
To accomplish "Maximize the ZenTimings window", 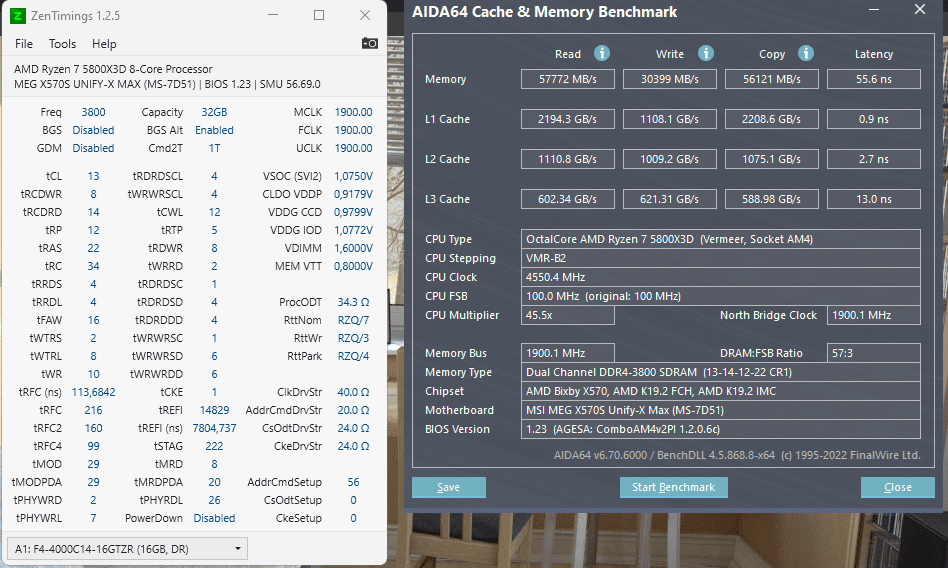I will coord(319,15).
